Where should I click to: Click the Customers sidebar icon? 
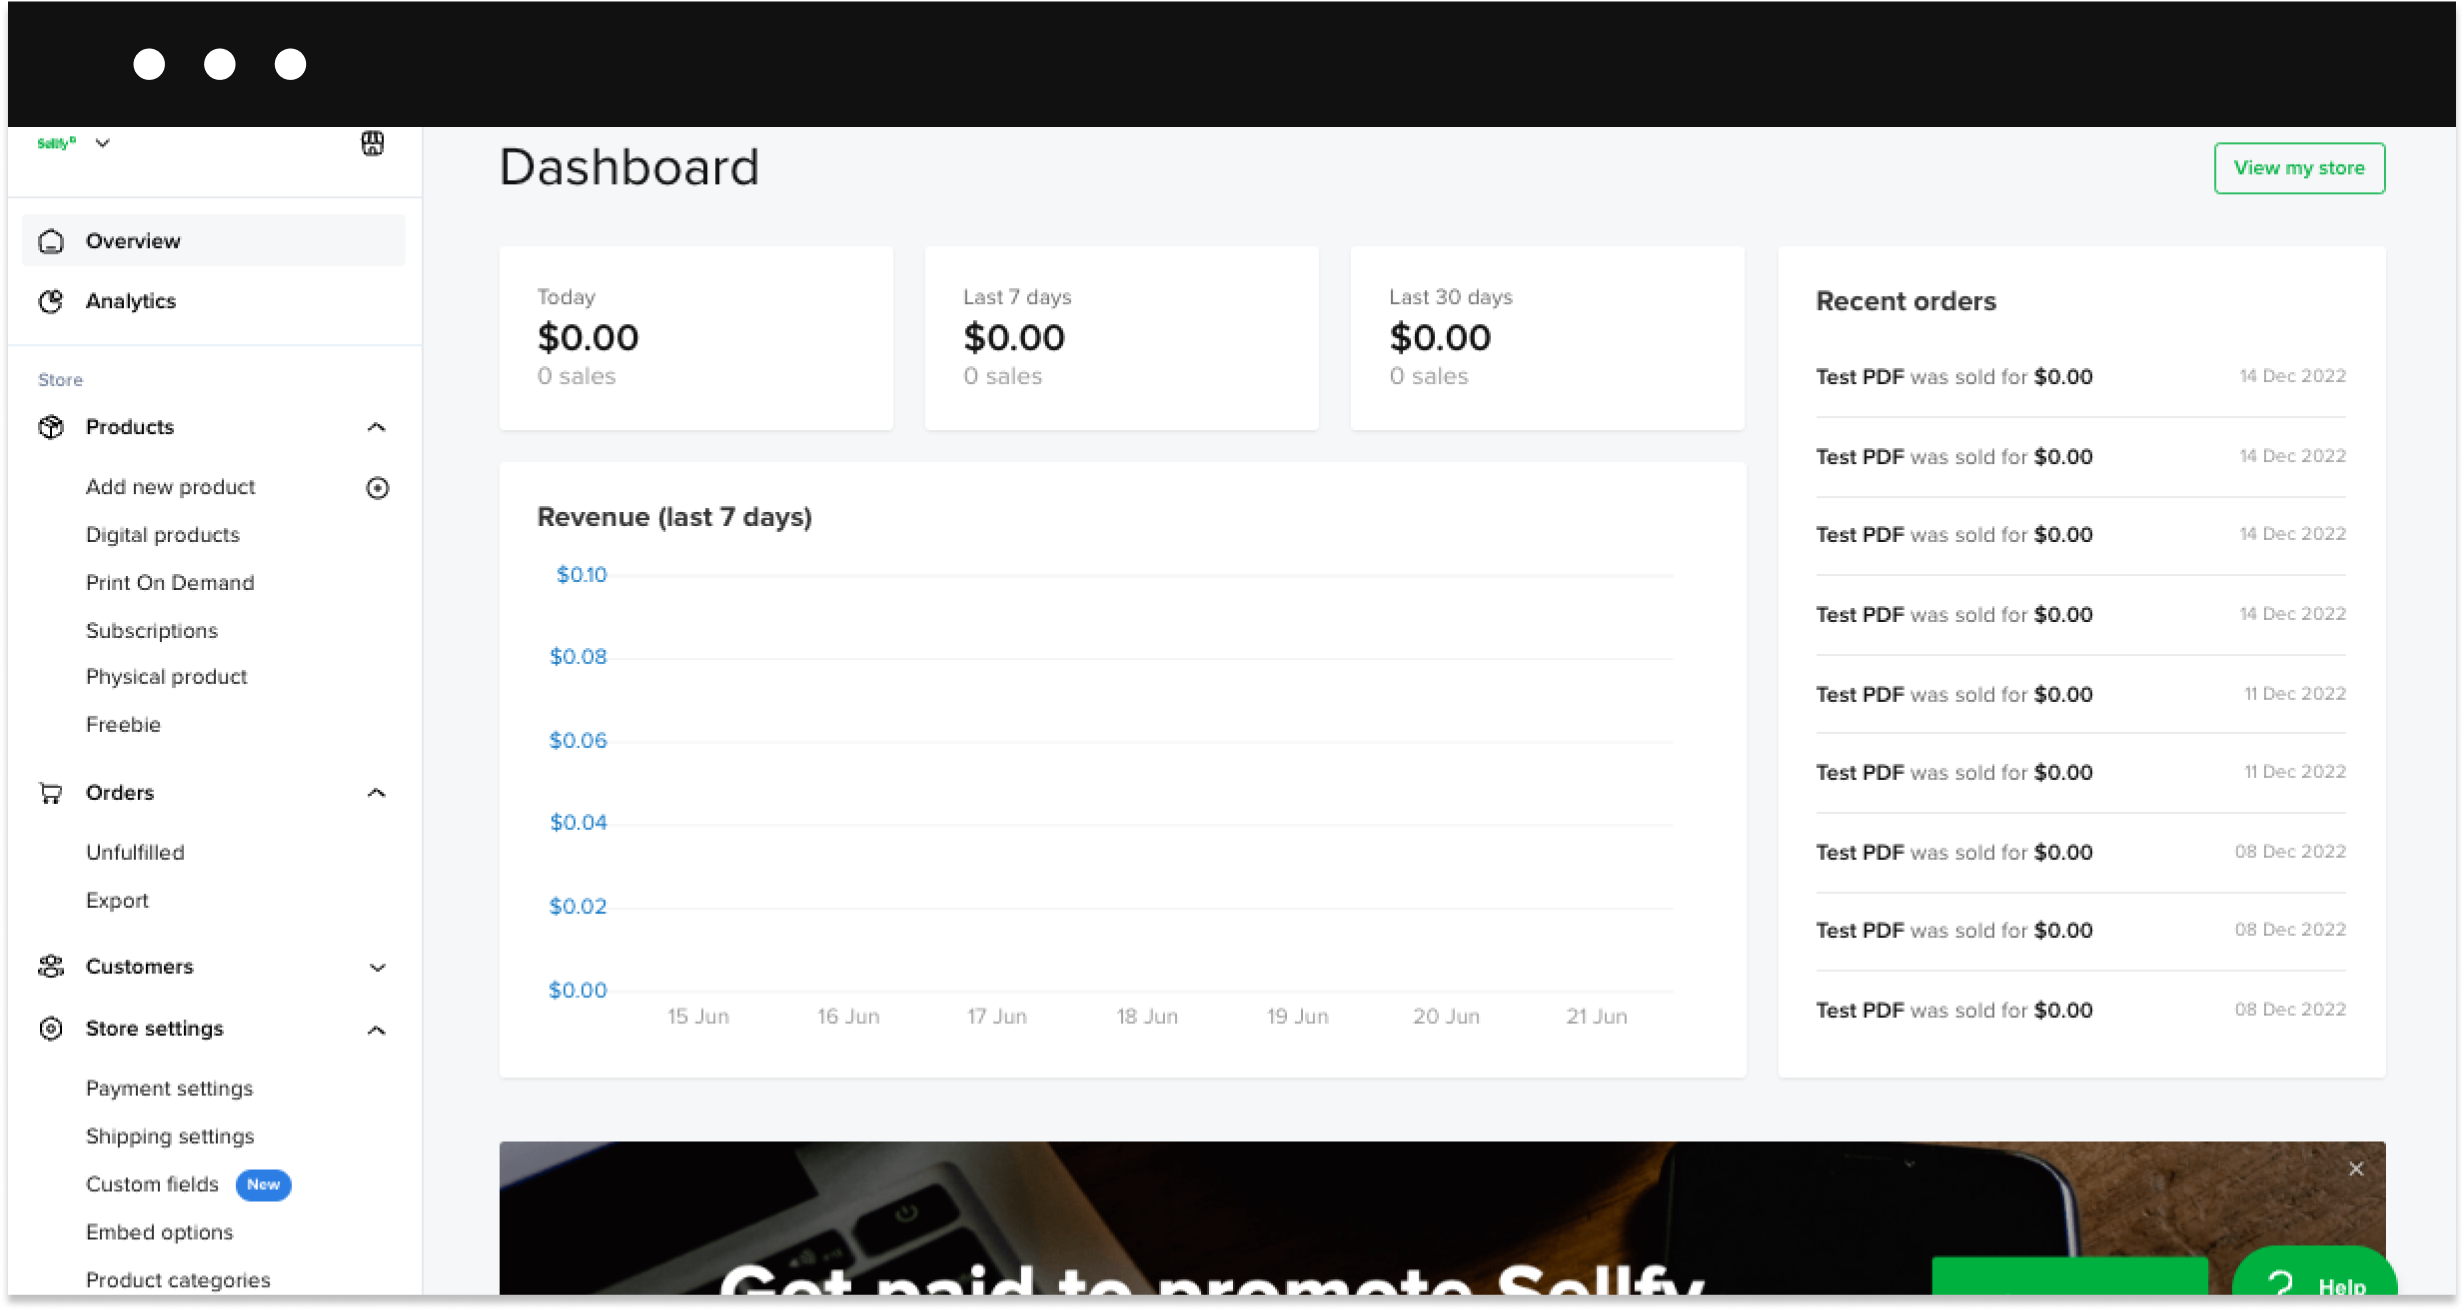pyautogui.click(x=52, y=965)
